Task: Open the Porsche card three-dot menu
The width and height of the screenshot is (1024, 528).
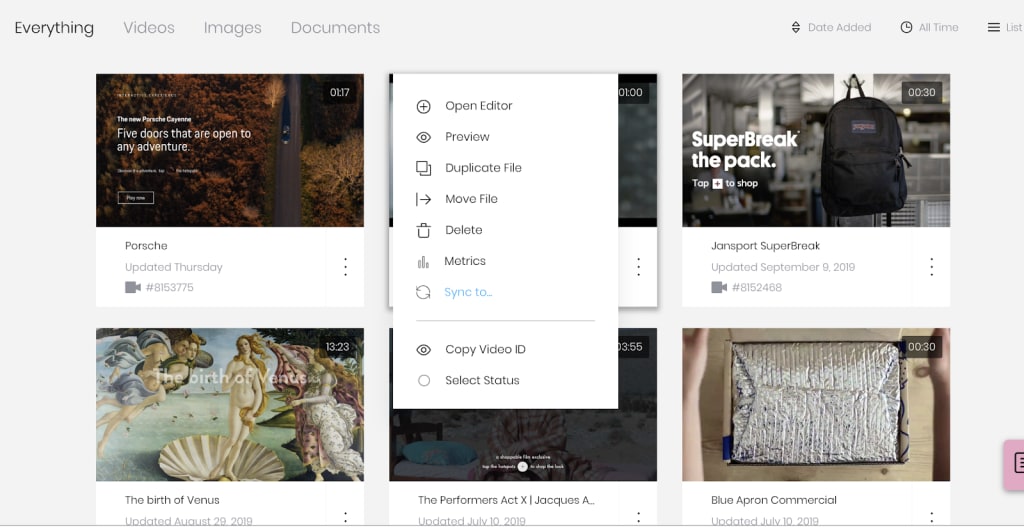Action: [x=345, y=267]
